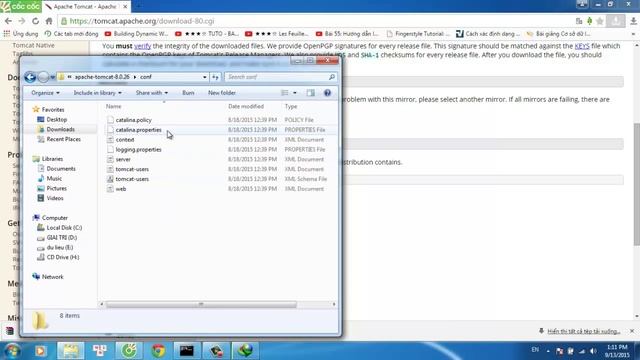640x360 pixels.
Task: Select the tomcat-users XML Schema file
Action: [132, 179]
